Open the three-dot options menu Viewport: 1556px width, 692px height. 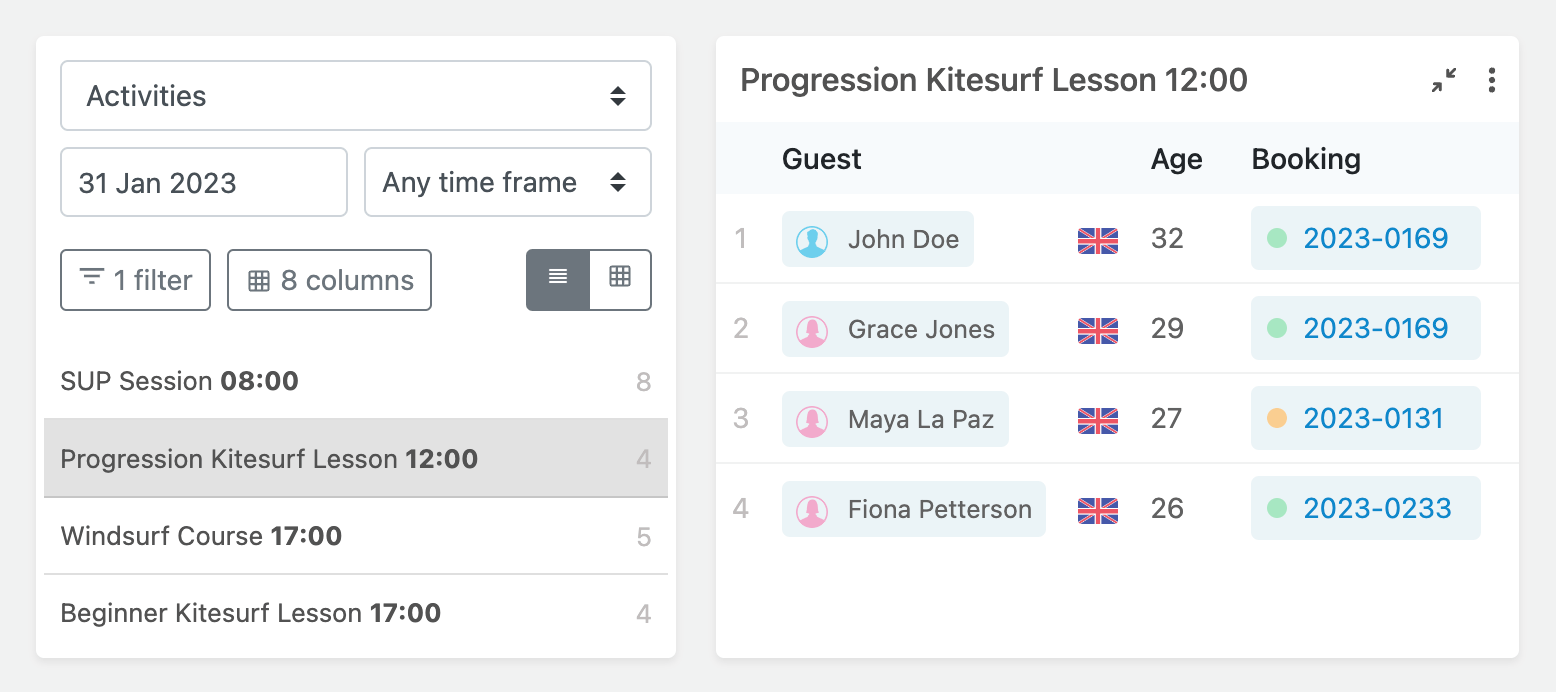point(1491,81)
